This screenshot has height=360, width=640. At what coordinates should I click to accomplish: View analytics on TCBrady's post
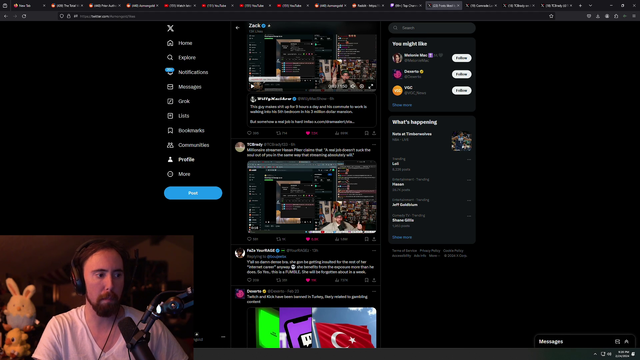(x=337, y=239)
